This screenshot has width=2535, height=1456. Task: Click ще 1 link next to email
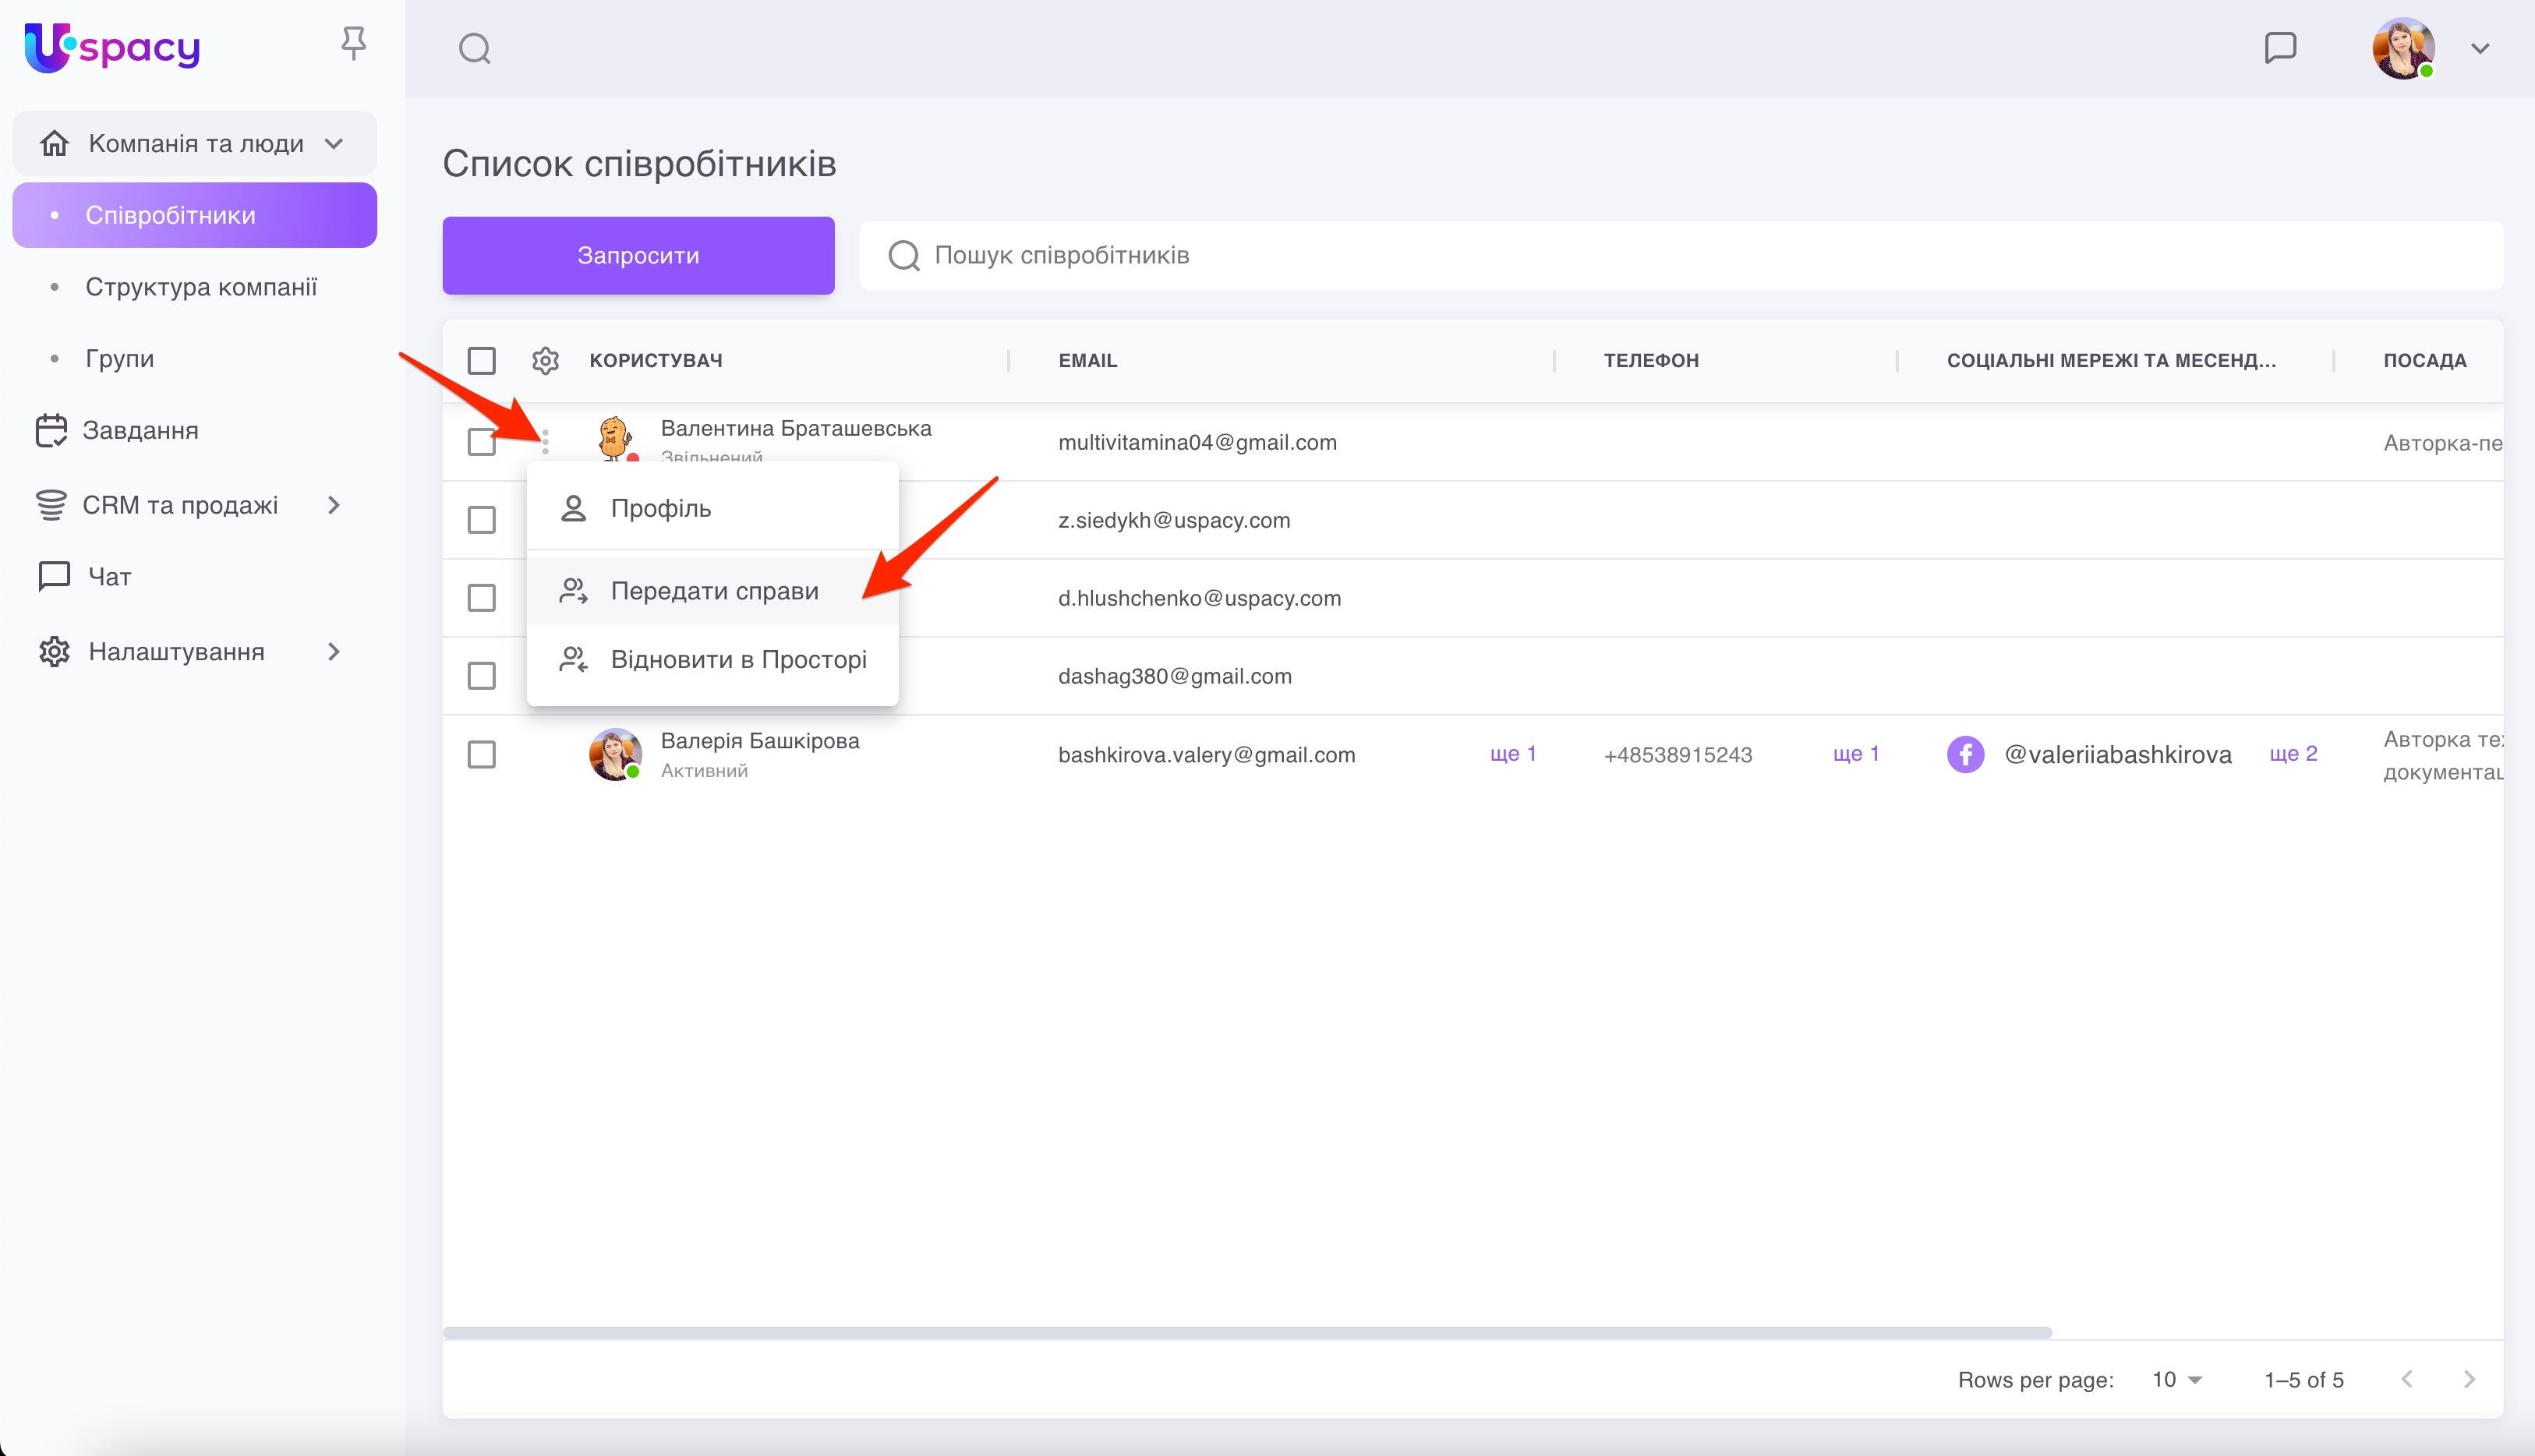tap(1512, 753)
